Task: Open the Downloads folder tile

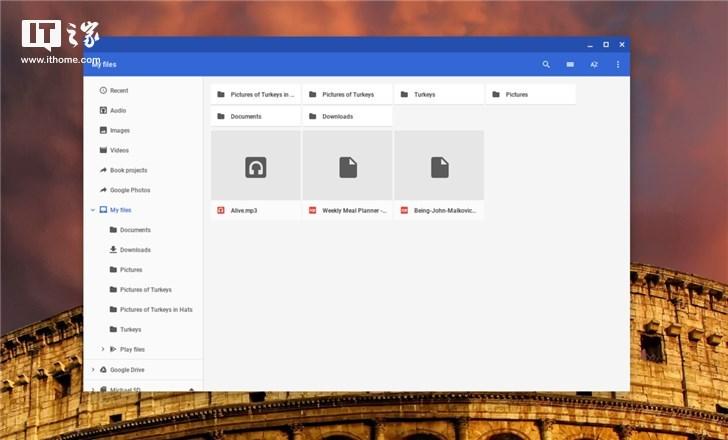Action: (x=347, y=116)
